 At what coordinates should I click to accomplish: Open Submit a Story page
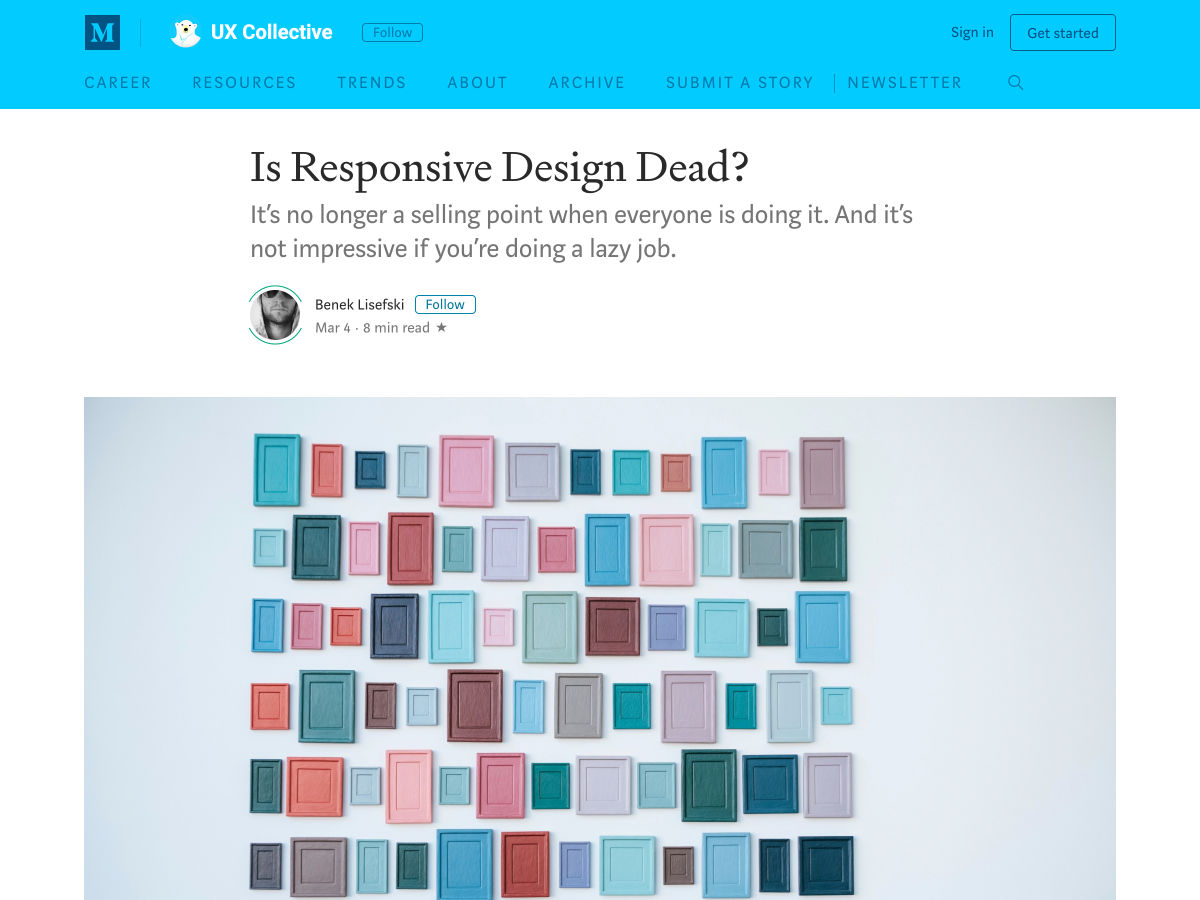click(x=740, y=83)
